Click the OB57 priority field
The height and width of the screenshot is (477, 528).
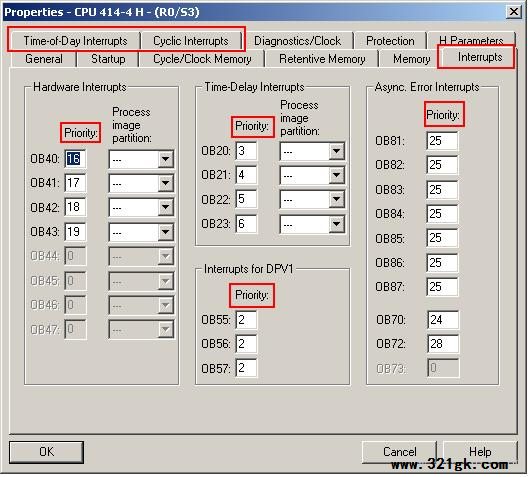click(246, 368)
